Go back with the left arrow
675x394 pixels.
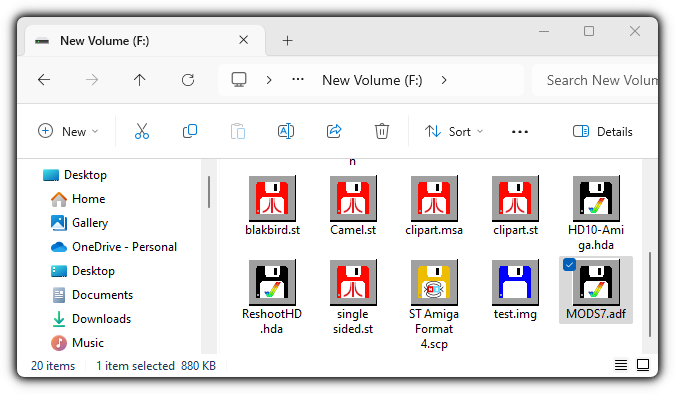pyautogui.click(x=44, y=80)
